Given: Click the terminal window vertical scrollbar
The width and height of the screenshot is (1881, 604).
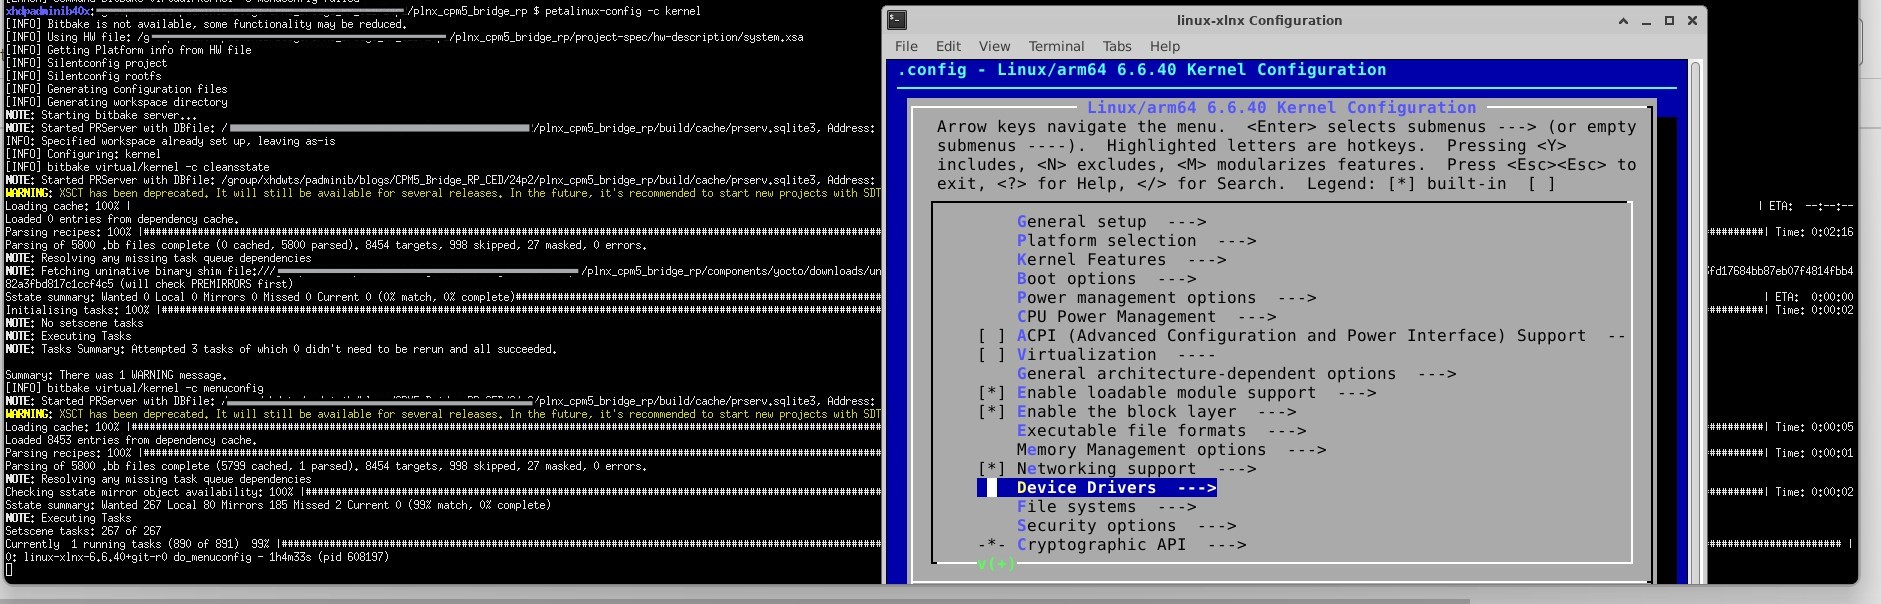Looking at the screenshot, I should click(1695, 320).
